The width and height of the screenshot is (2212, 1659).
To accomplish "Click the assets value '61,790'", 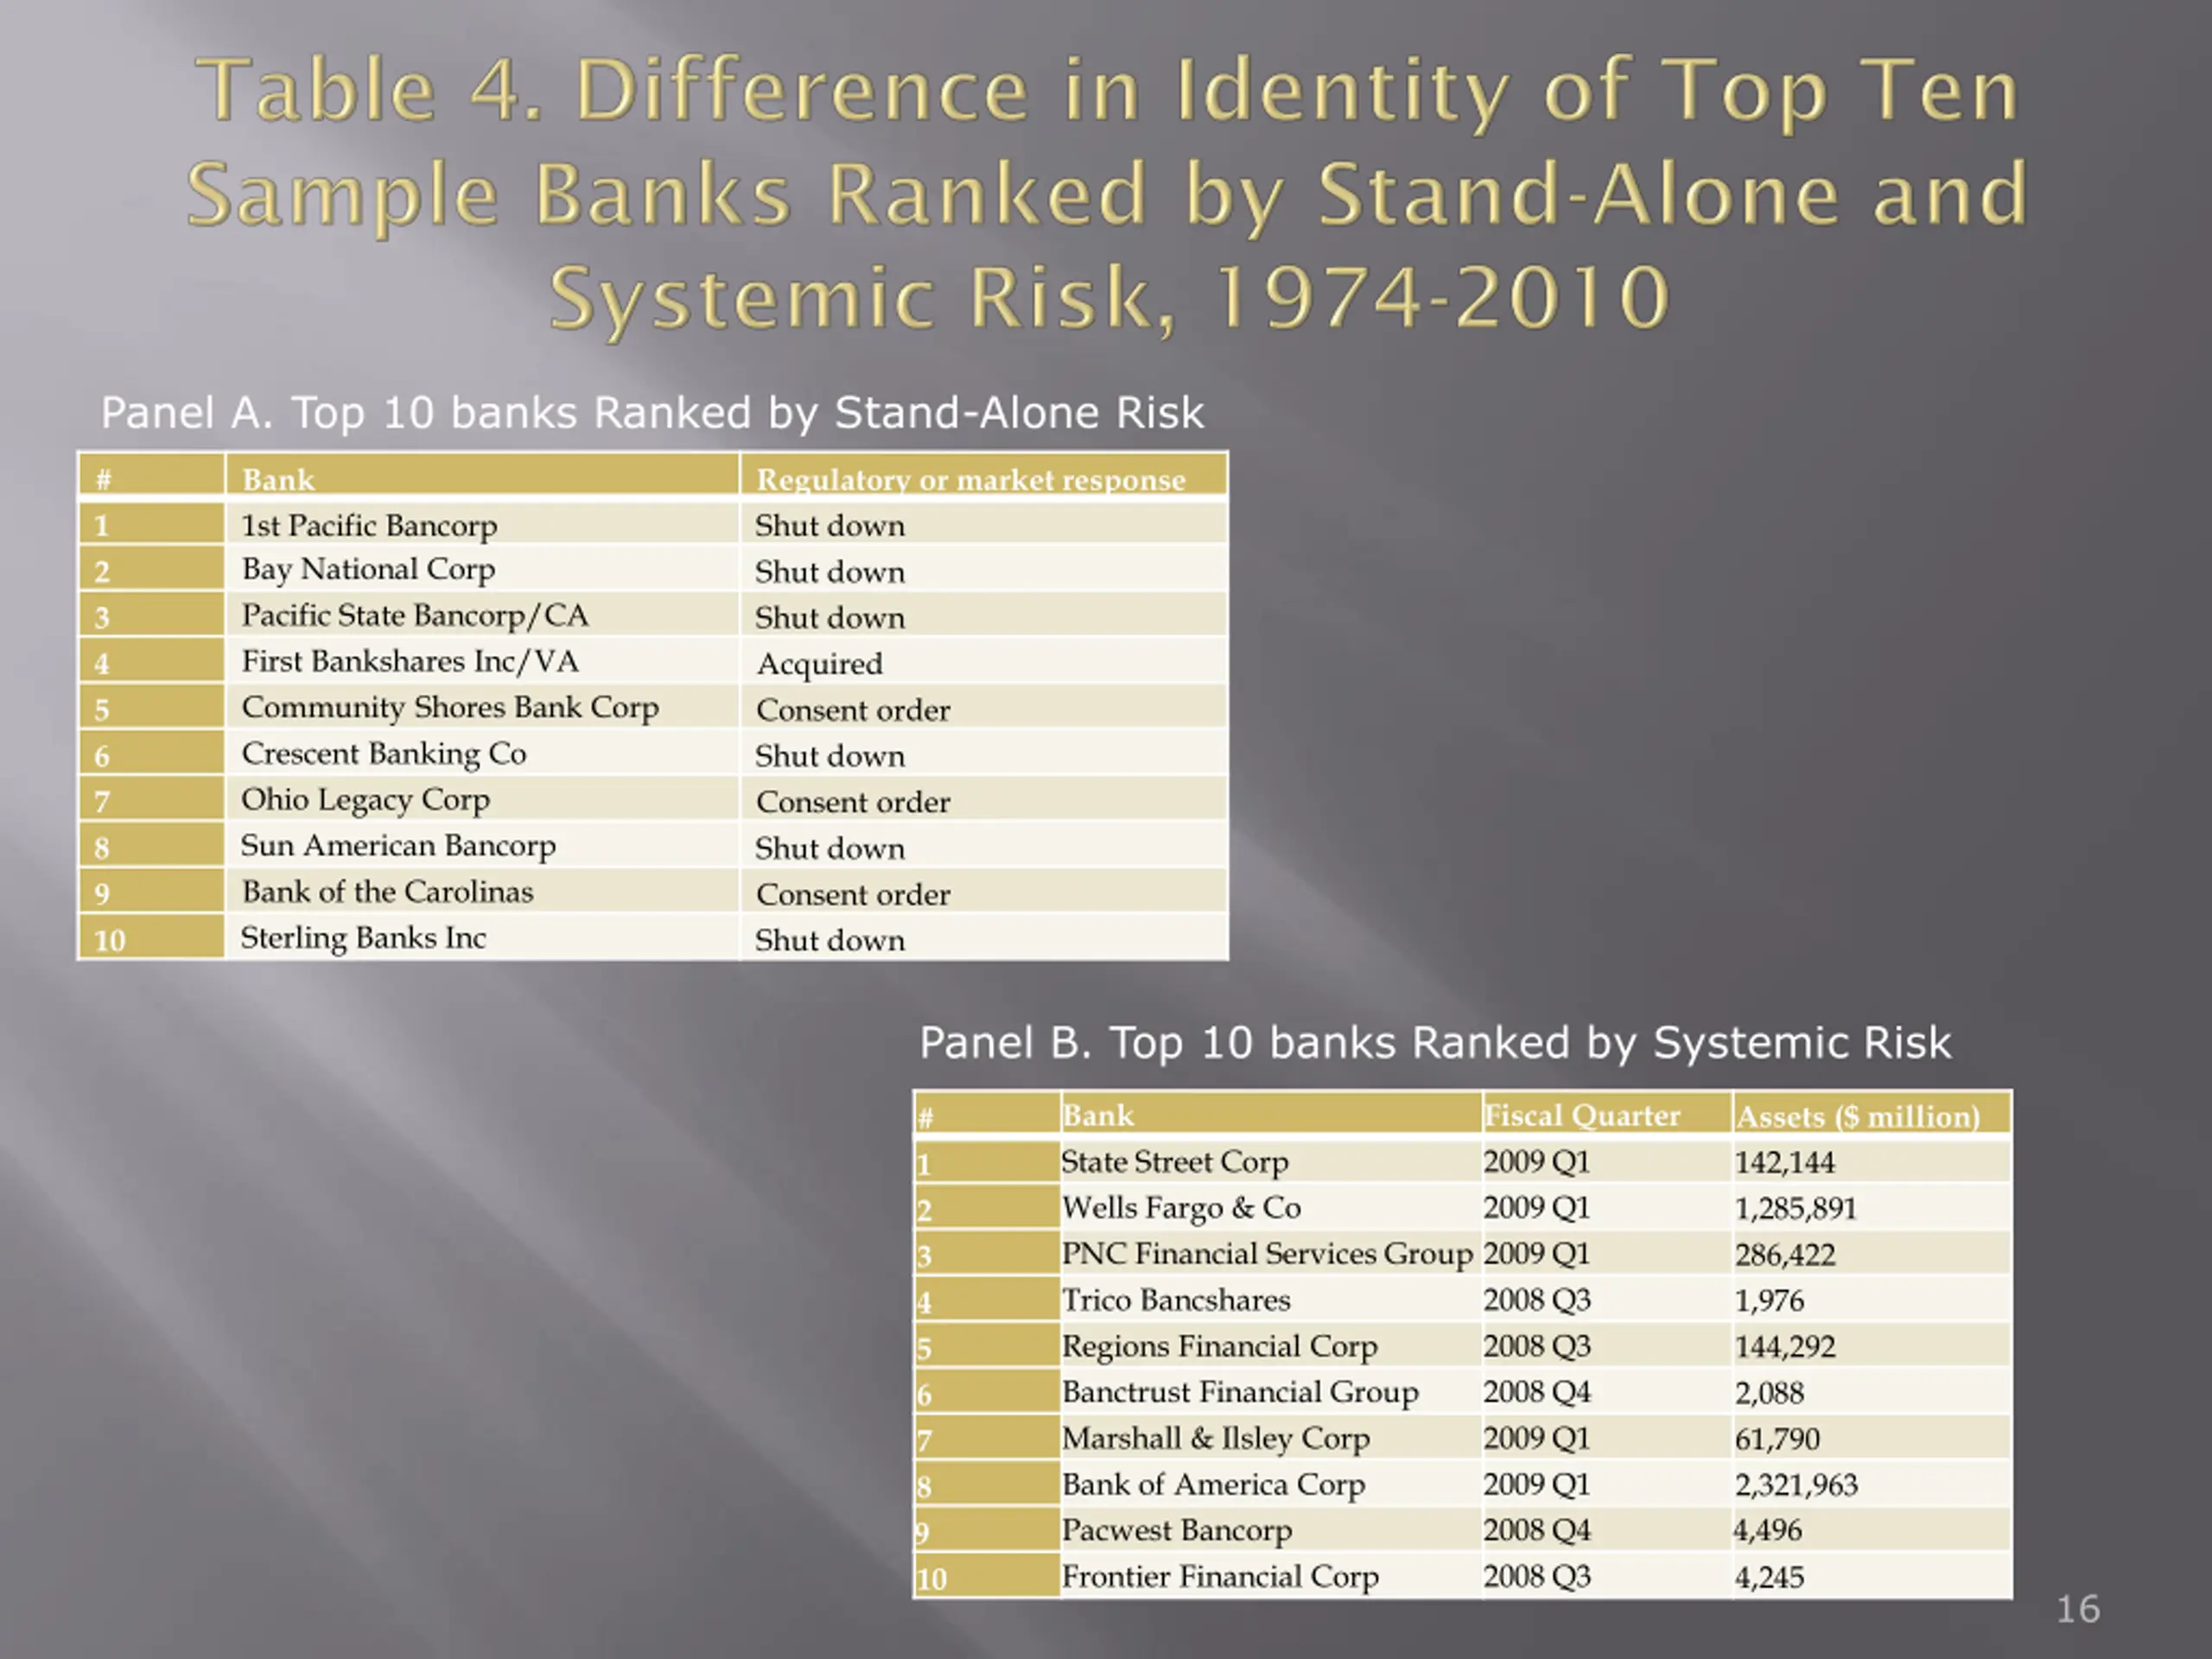I will 1777,1439.
